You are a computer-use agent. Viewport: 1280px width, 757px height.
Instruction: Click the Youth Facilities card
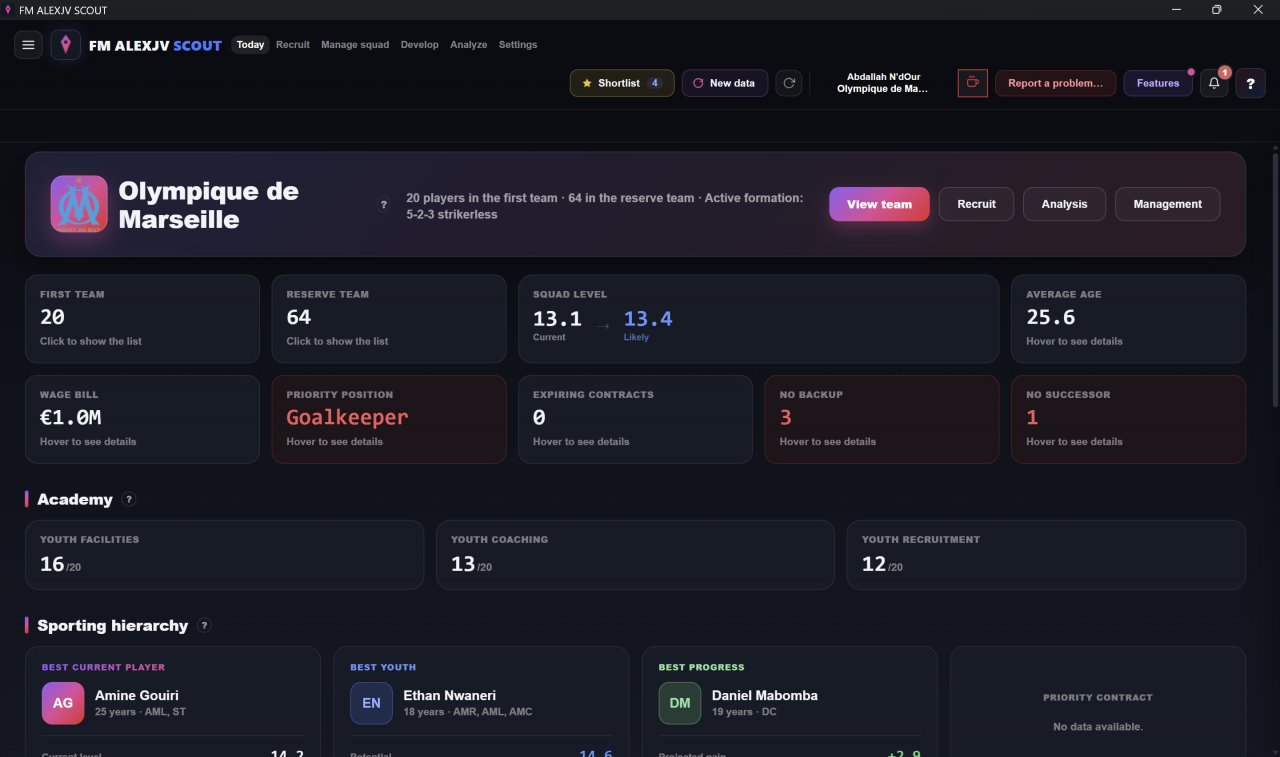tap(225, 555)
